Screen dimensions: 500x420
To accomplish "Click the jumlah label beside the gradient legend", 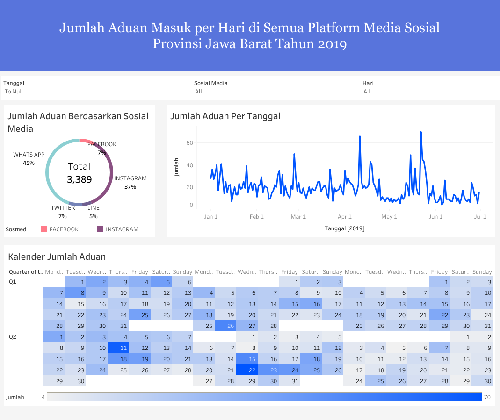I will 15,397.
